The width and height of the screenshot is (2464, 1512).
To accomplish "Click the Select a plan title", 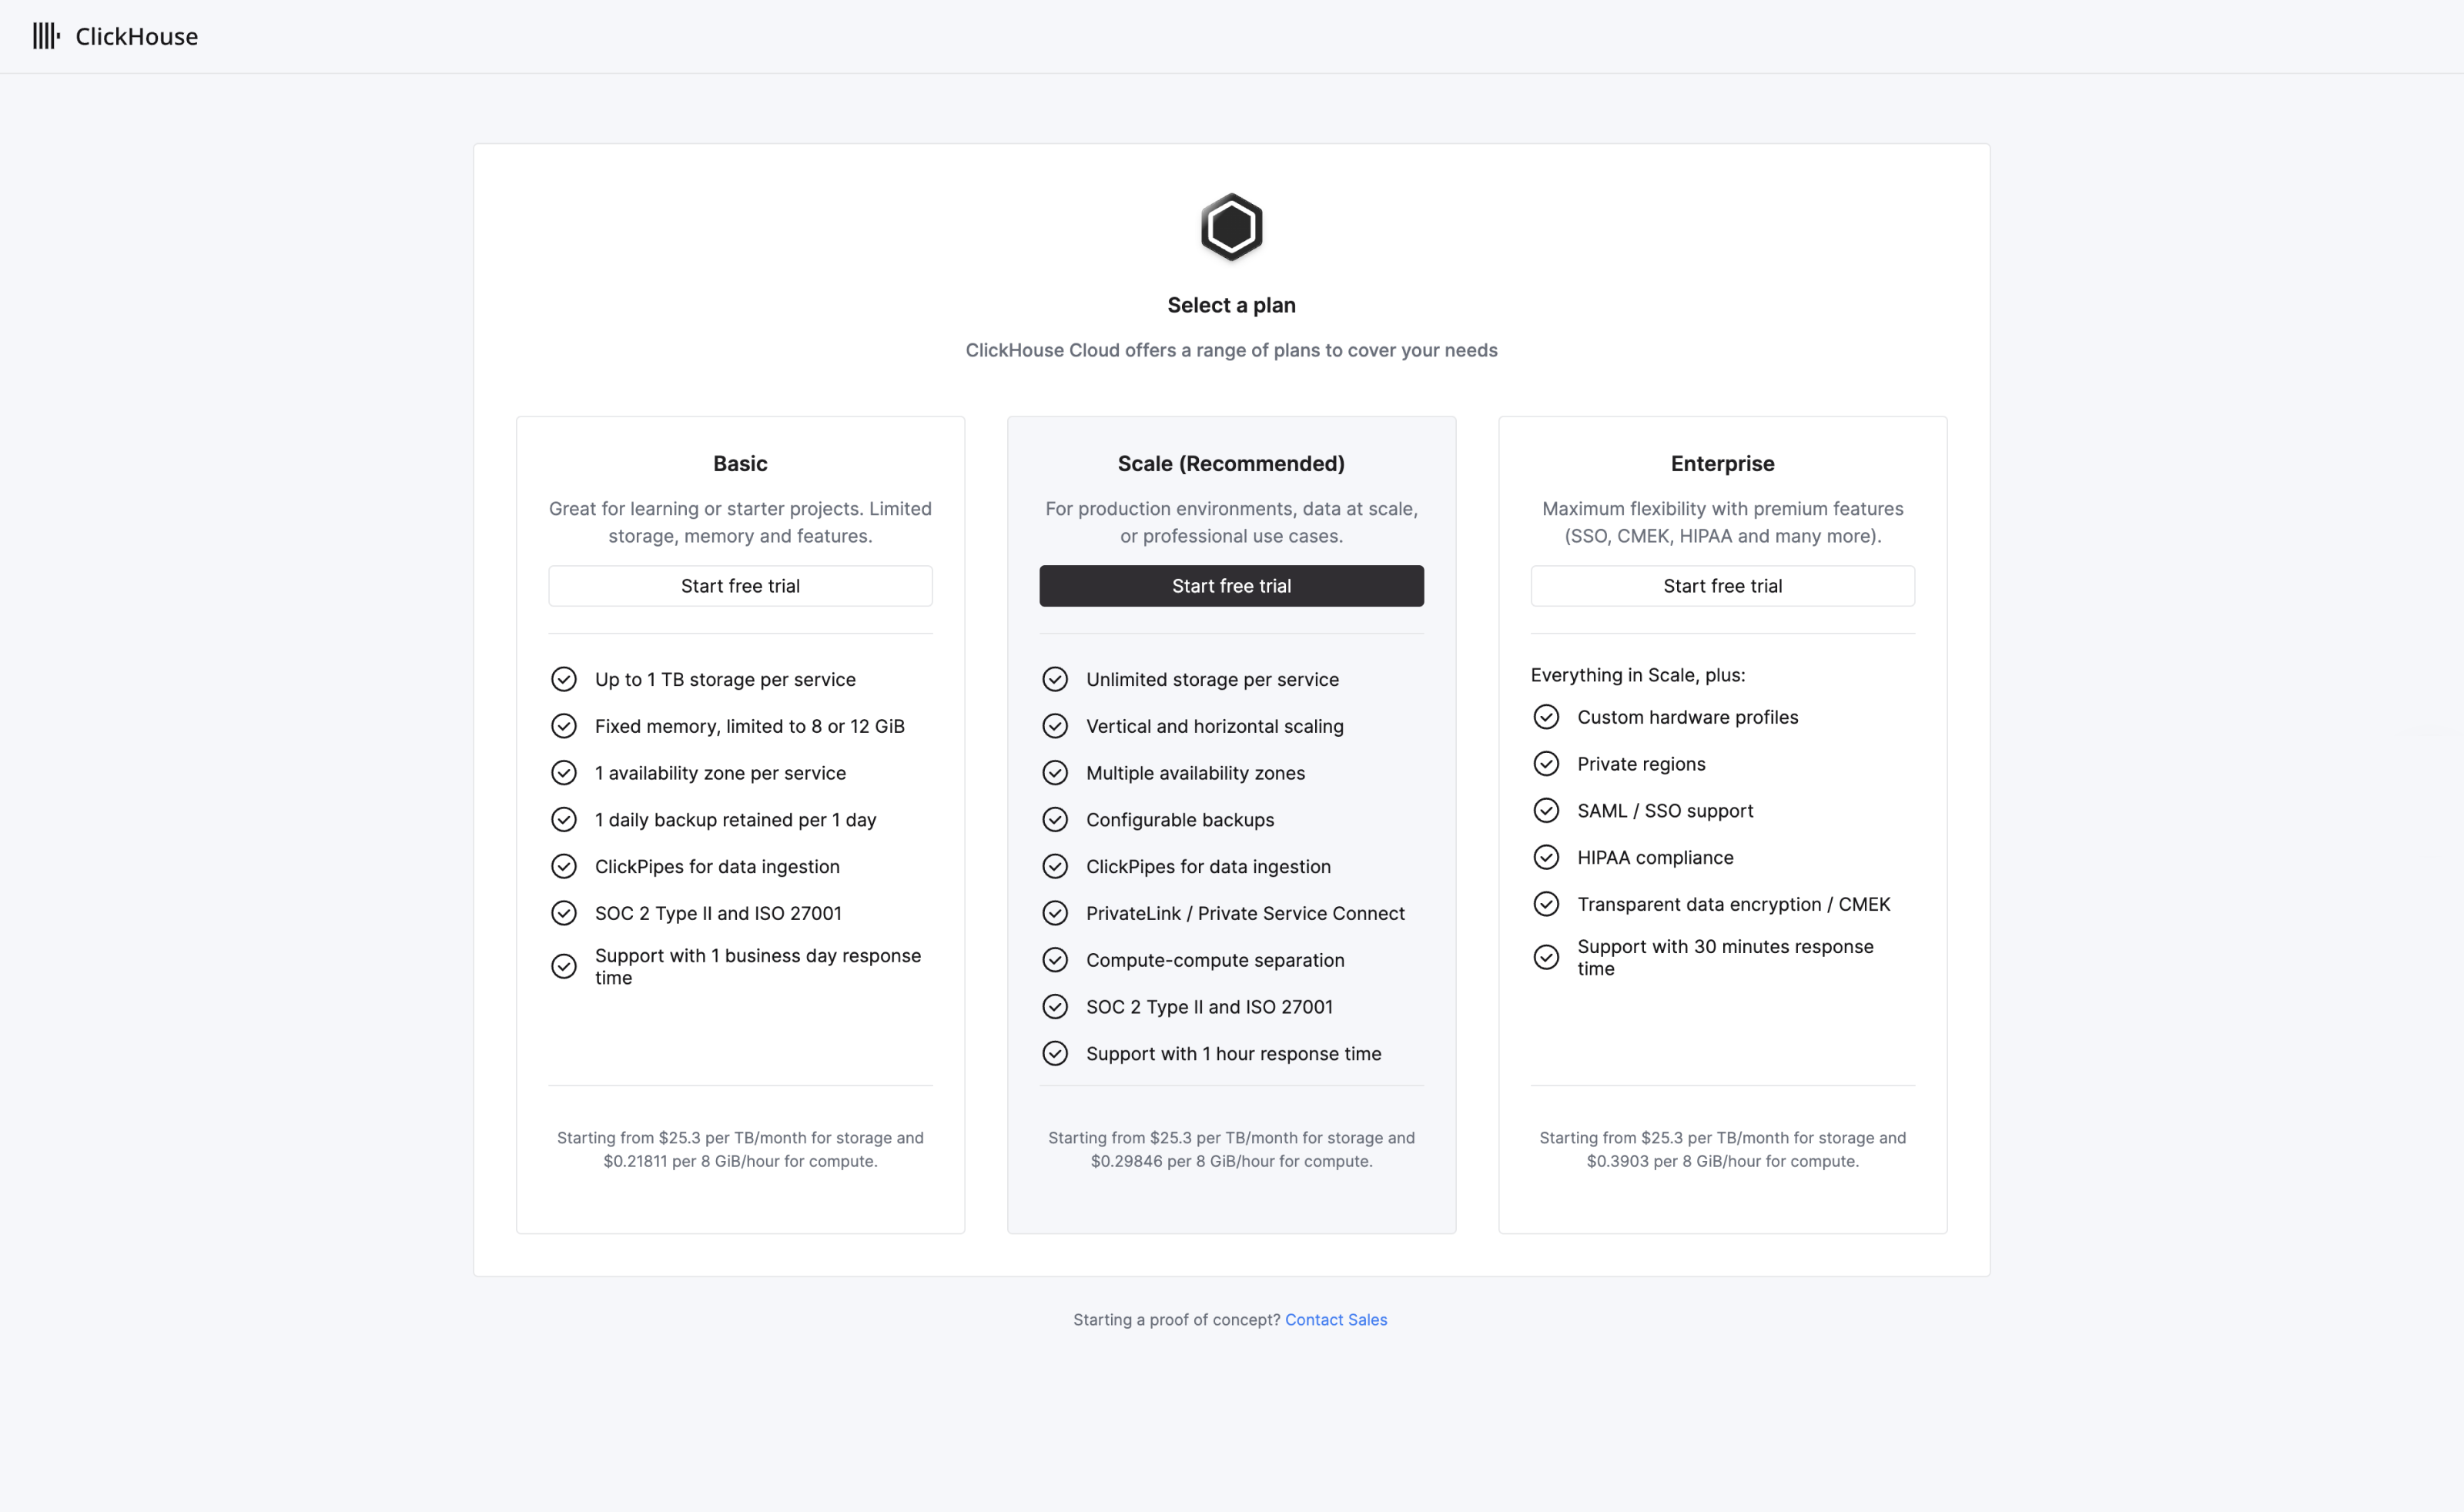I will 1231,305.
